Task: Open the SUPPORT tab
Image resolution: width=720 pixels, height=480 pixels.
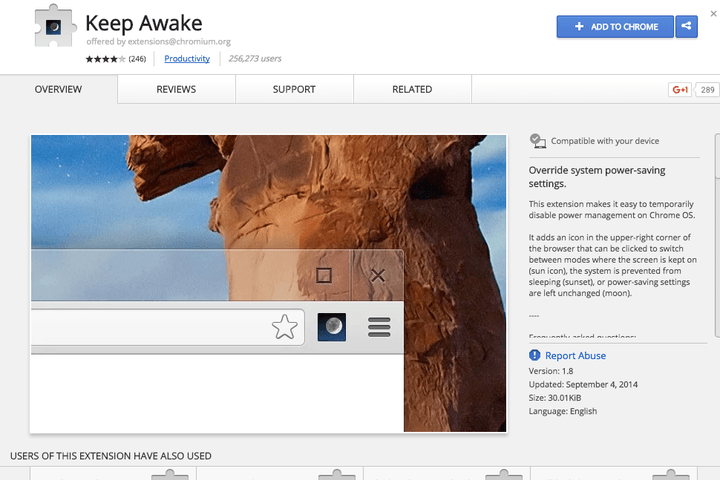Action: [x=294, y=89]
